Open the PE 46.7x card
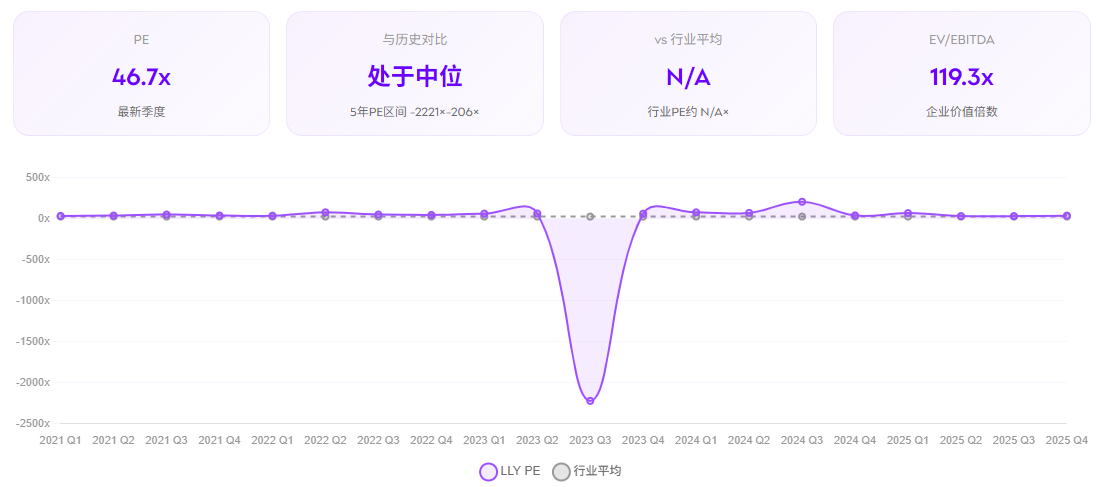Image resolution: width=1096 pixels, height=487 pixels. [141, 73]
